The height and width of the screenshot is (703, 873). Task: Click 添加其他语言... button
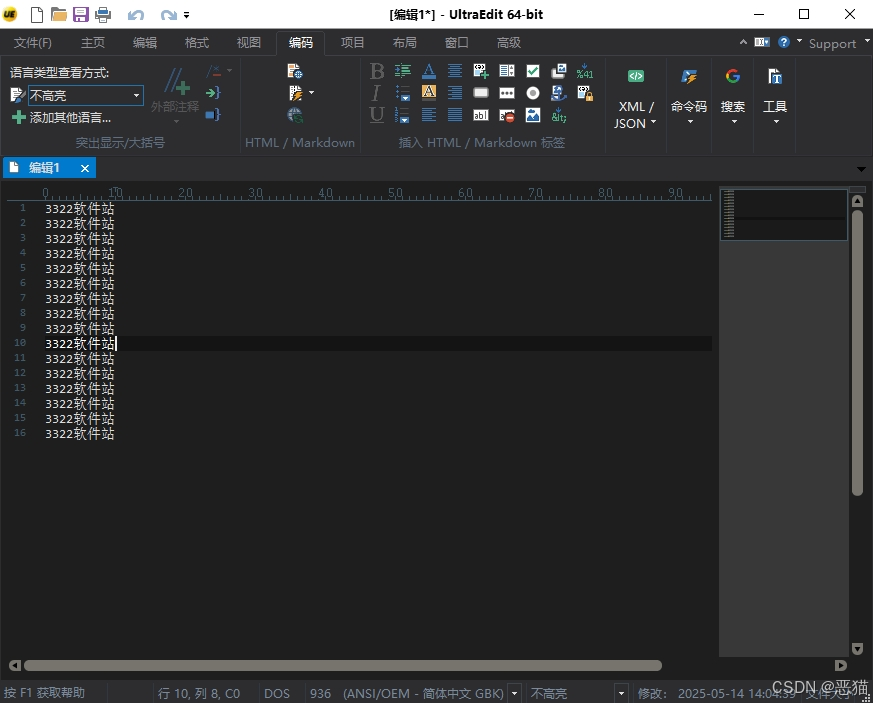[61, 117]
